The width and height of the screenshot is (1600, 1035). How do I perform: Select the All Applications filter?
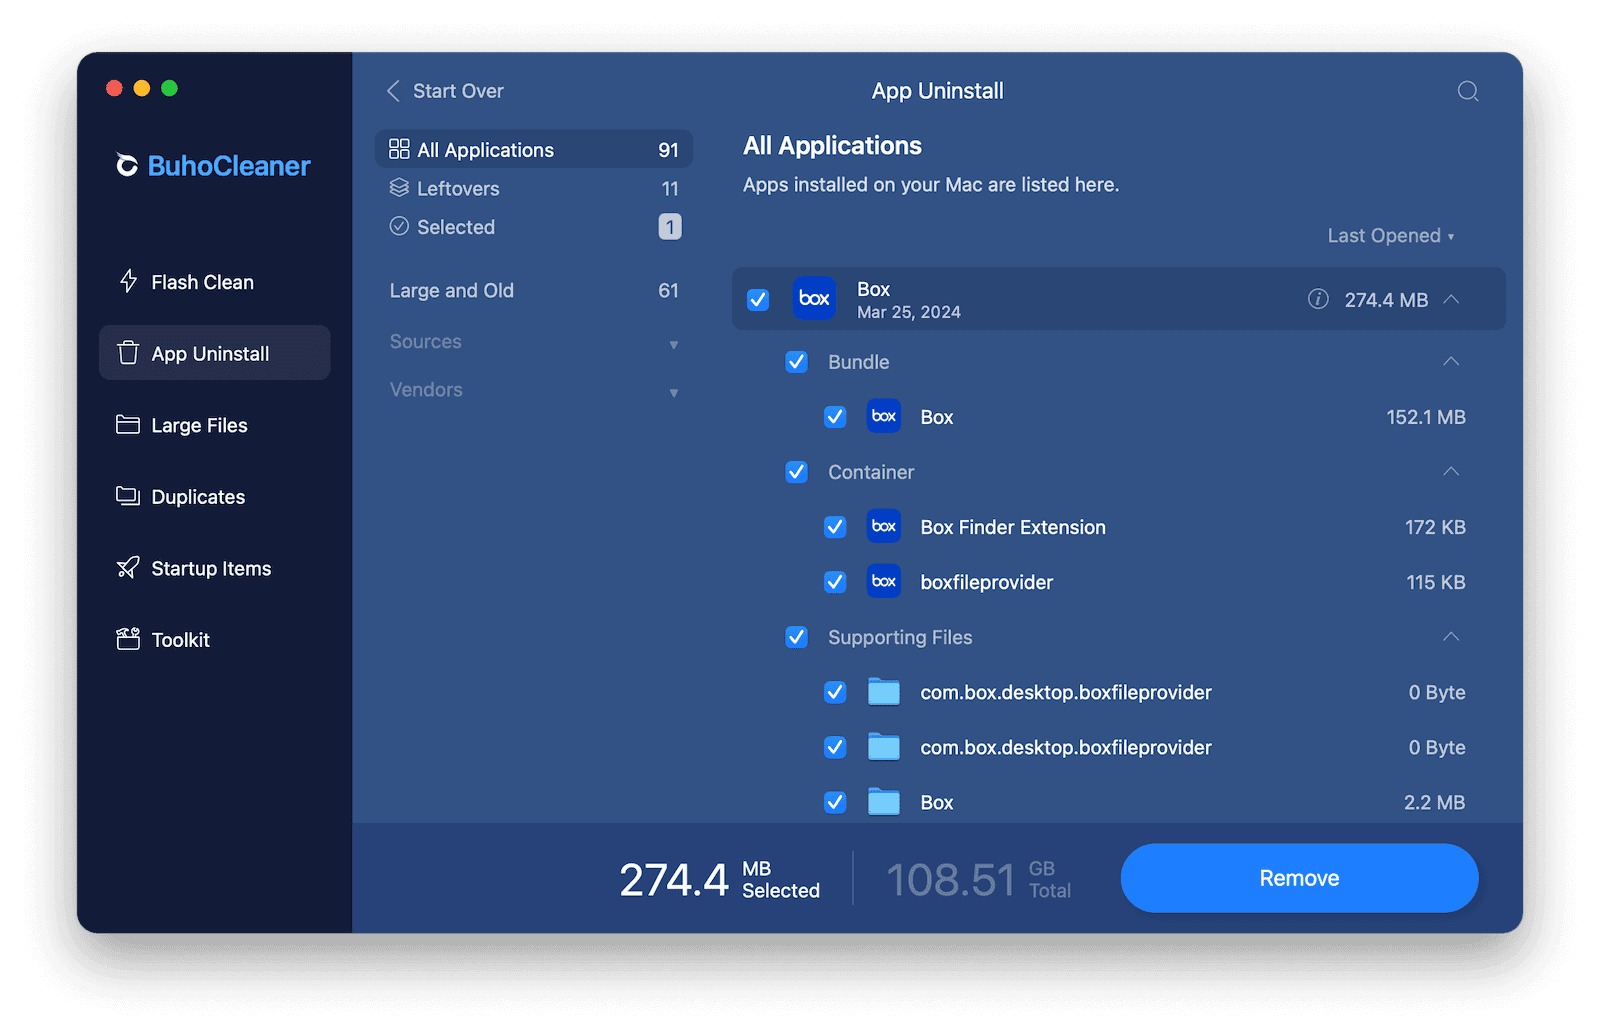pos(534,149)
